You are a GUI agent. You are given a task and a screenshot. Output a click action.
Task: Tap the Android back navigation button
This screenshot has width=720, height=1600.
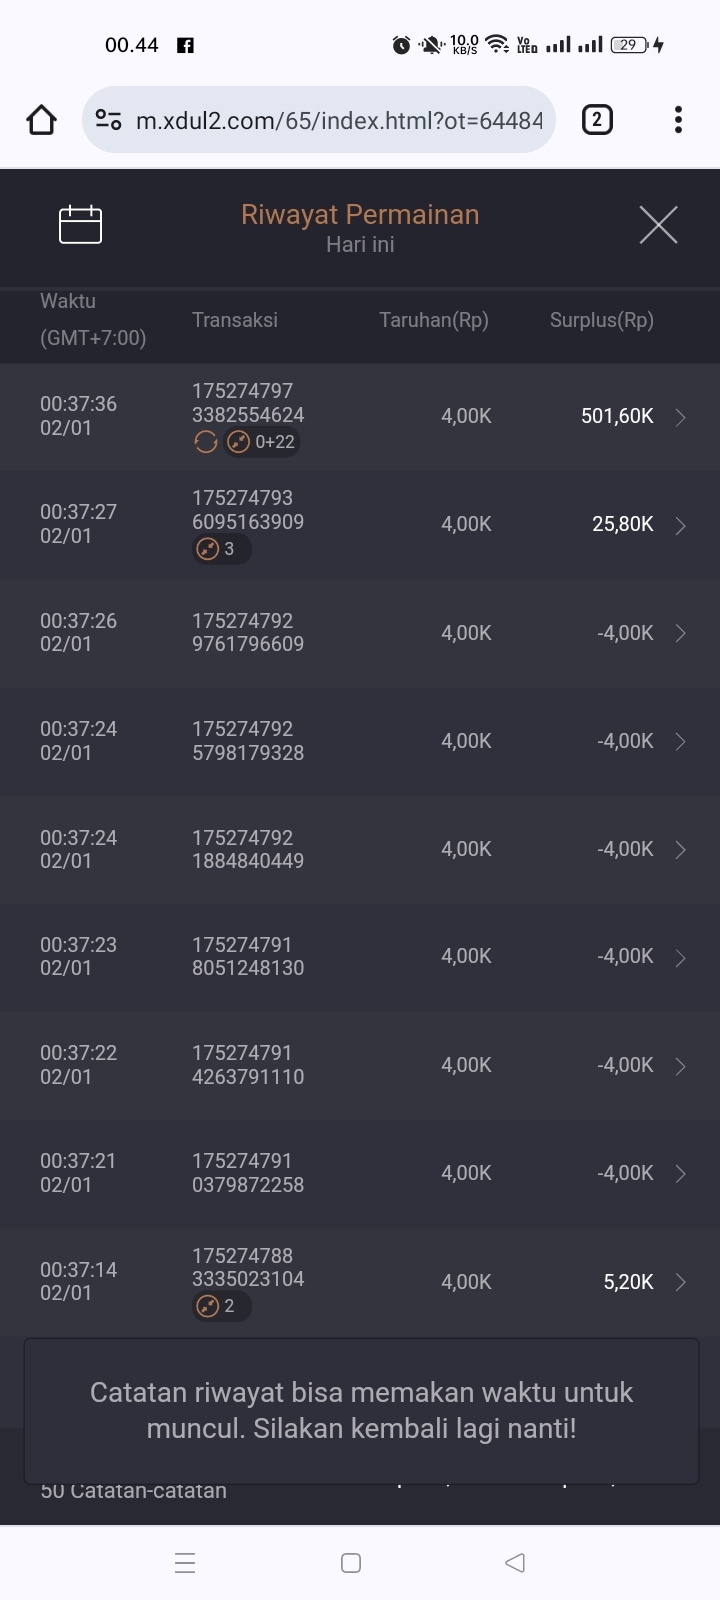(x=515, y=1562)
